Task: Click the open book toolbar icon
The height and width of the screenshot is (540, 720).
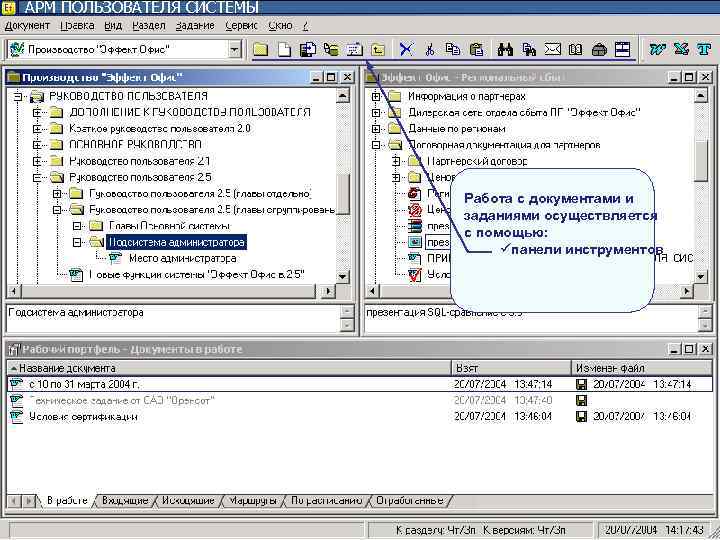Action: 575,49
